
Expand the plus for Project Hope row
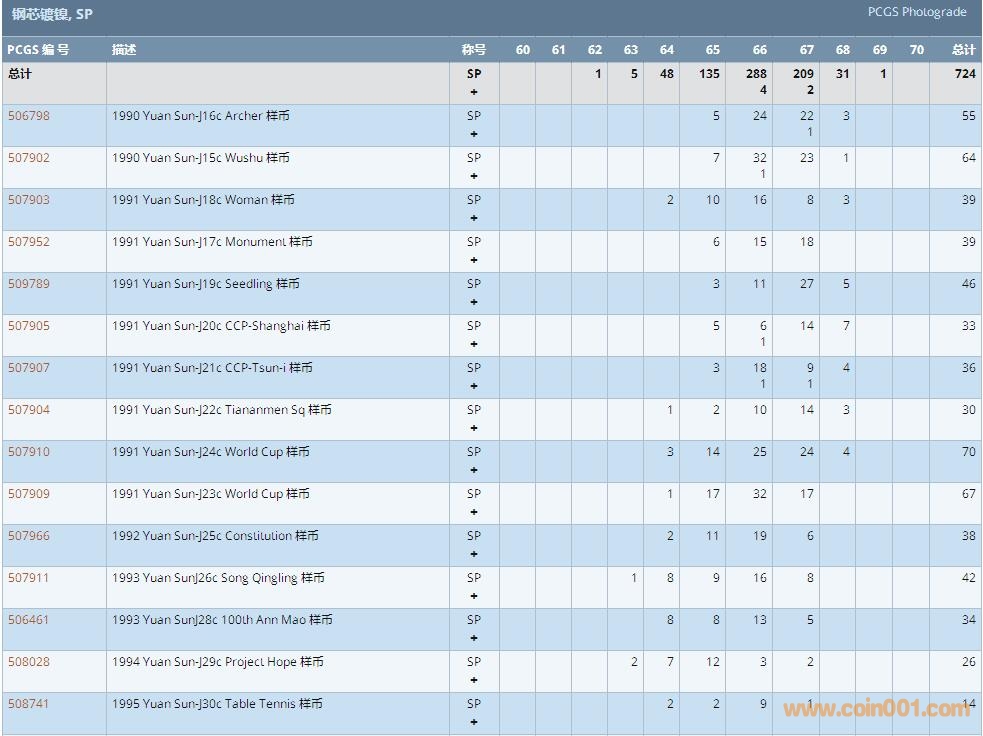[x=474, y=680]
